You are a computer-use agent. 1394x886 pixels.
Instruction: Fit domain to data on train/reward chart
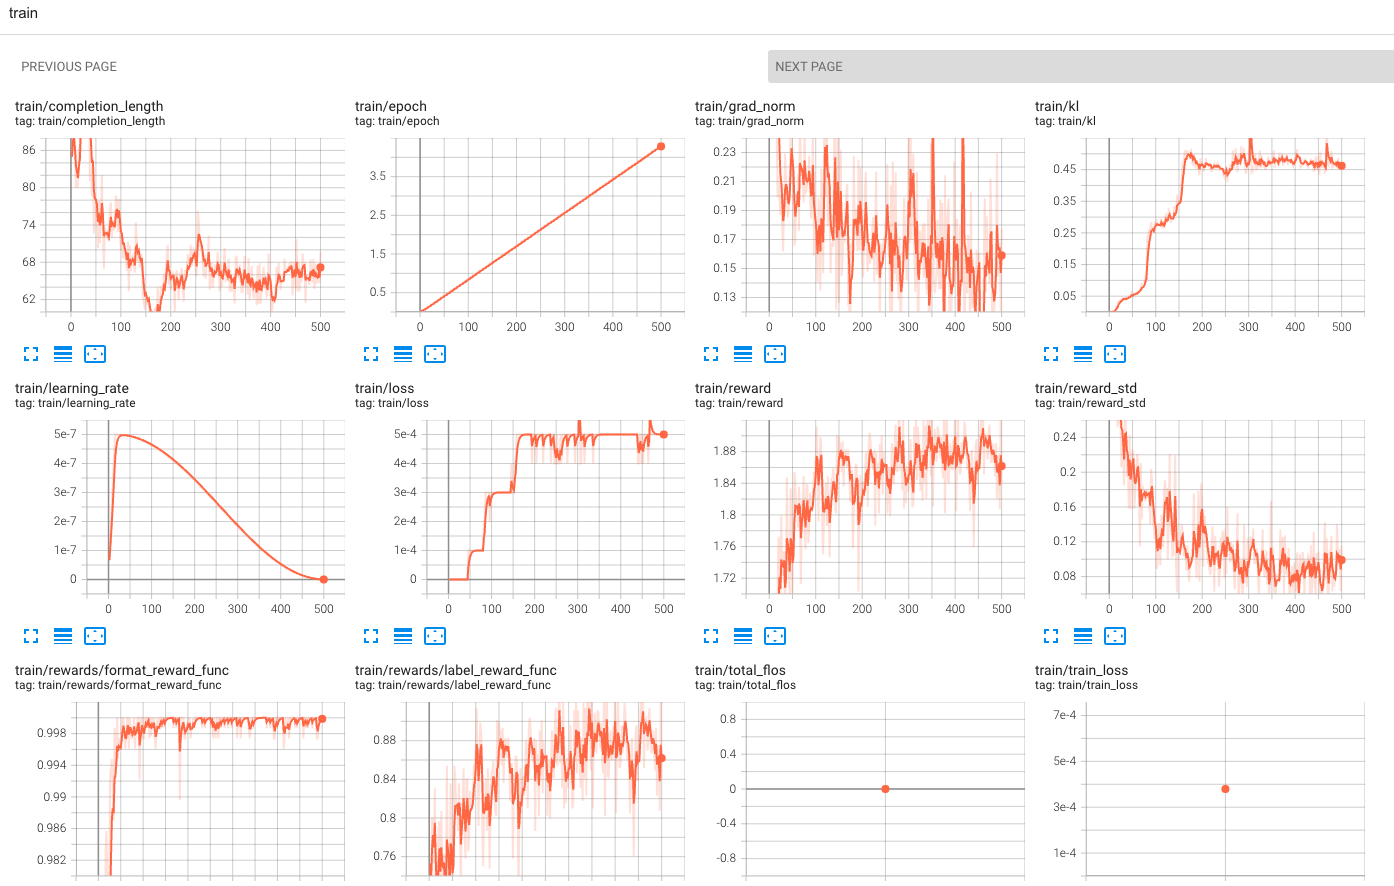coord(775,636)
